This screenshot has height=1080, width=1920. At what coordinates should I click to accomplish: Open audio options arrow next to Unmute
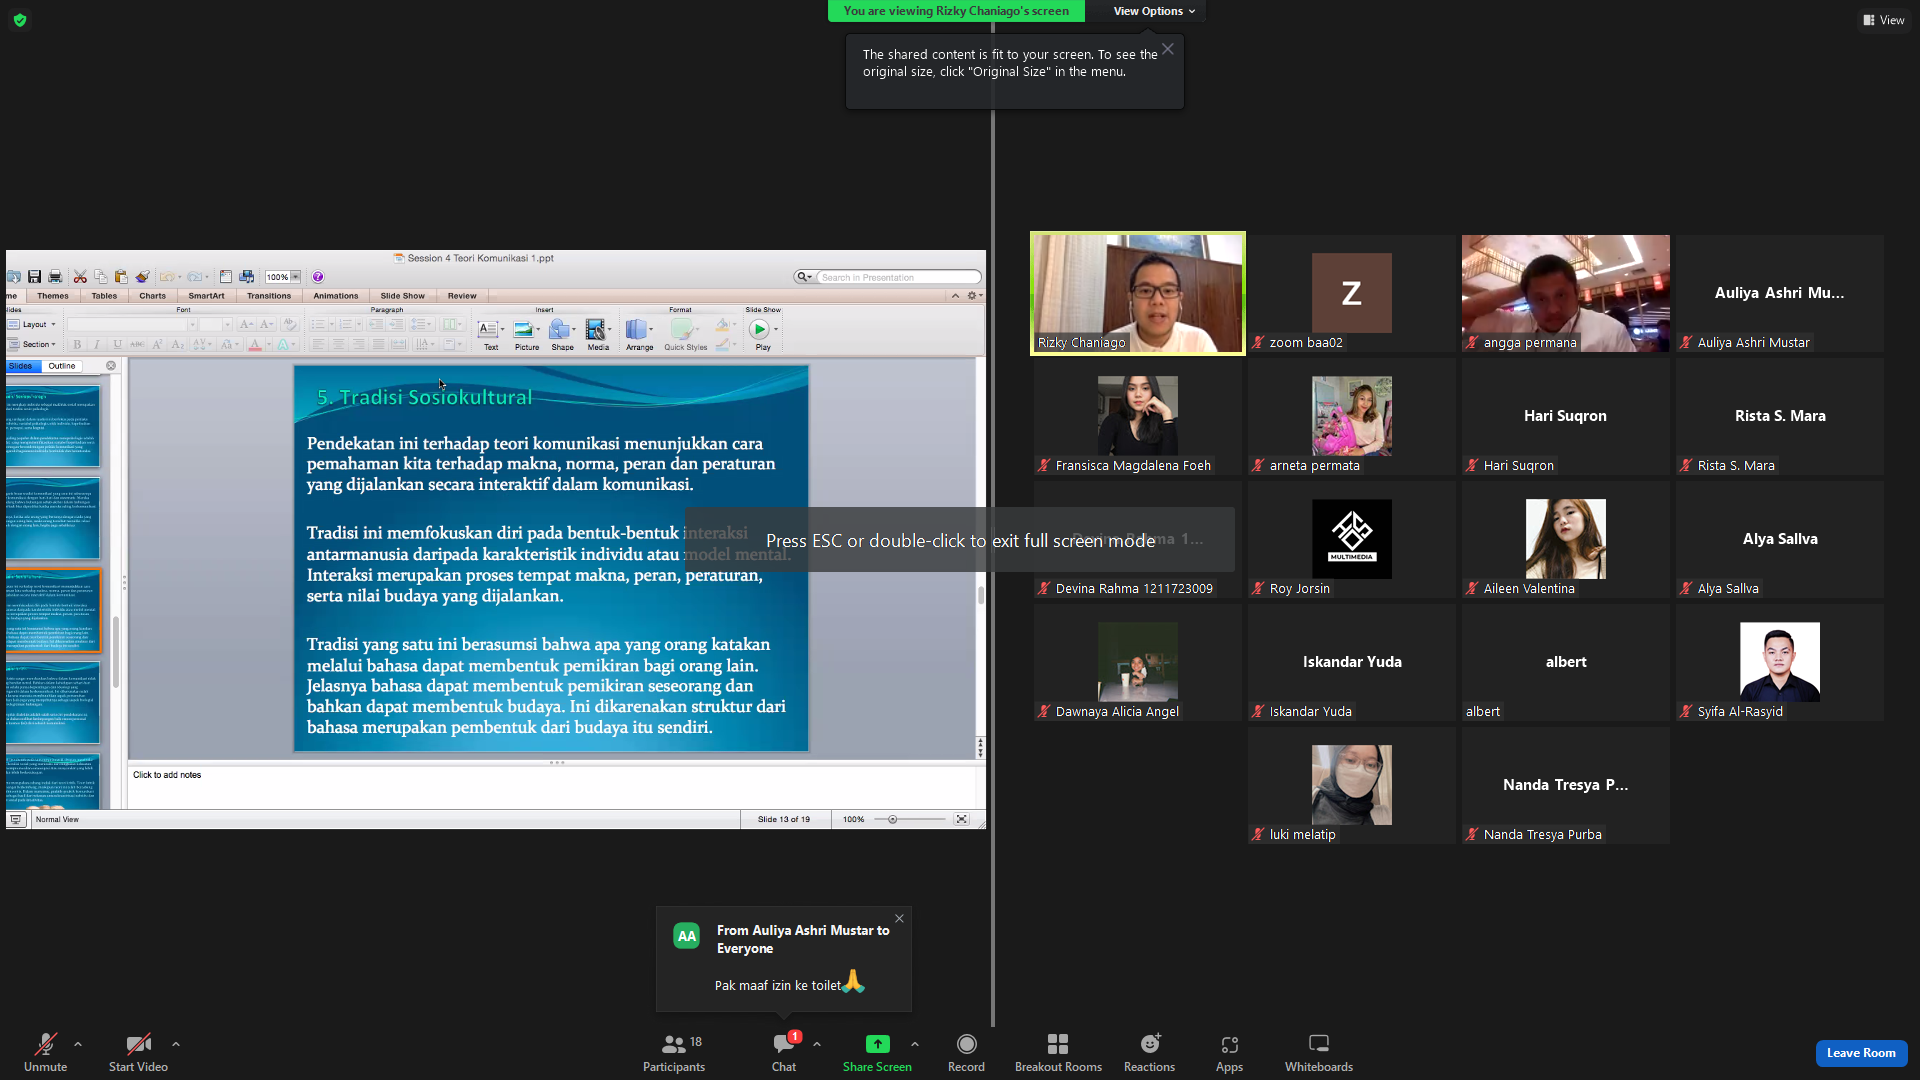point(78,1044)
